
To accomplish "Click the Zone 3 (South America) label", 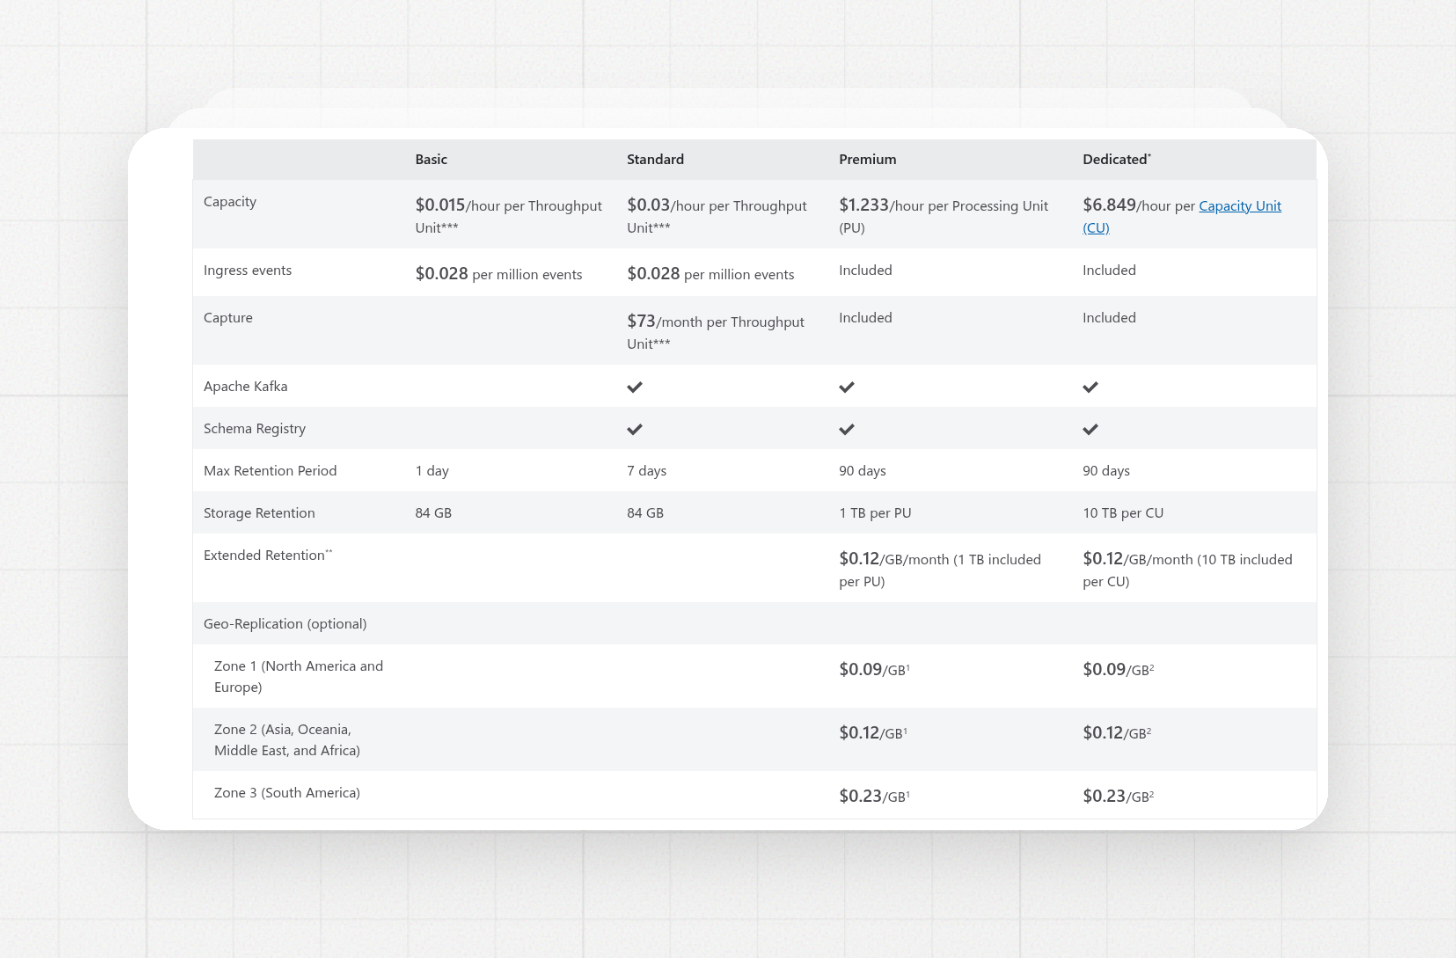I will (x=287, y=793).
